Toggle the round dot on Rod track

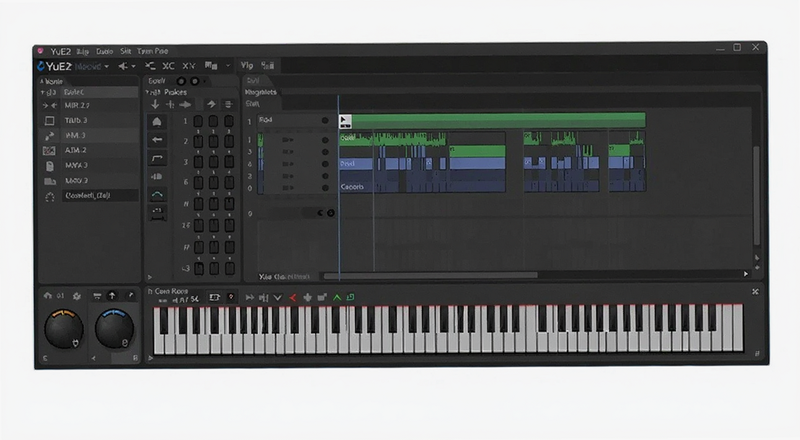coord(325,120)
